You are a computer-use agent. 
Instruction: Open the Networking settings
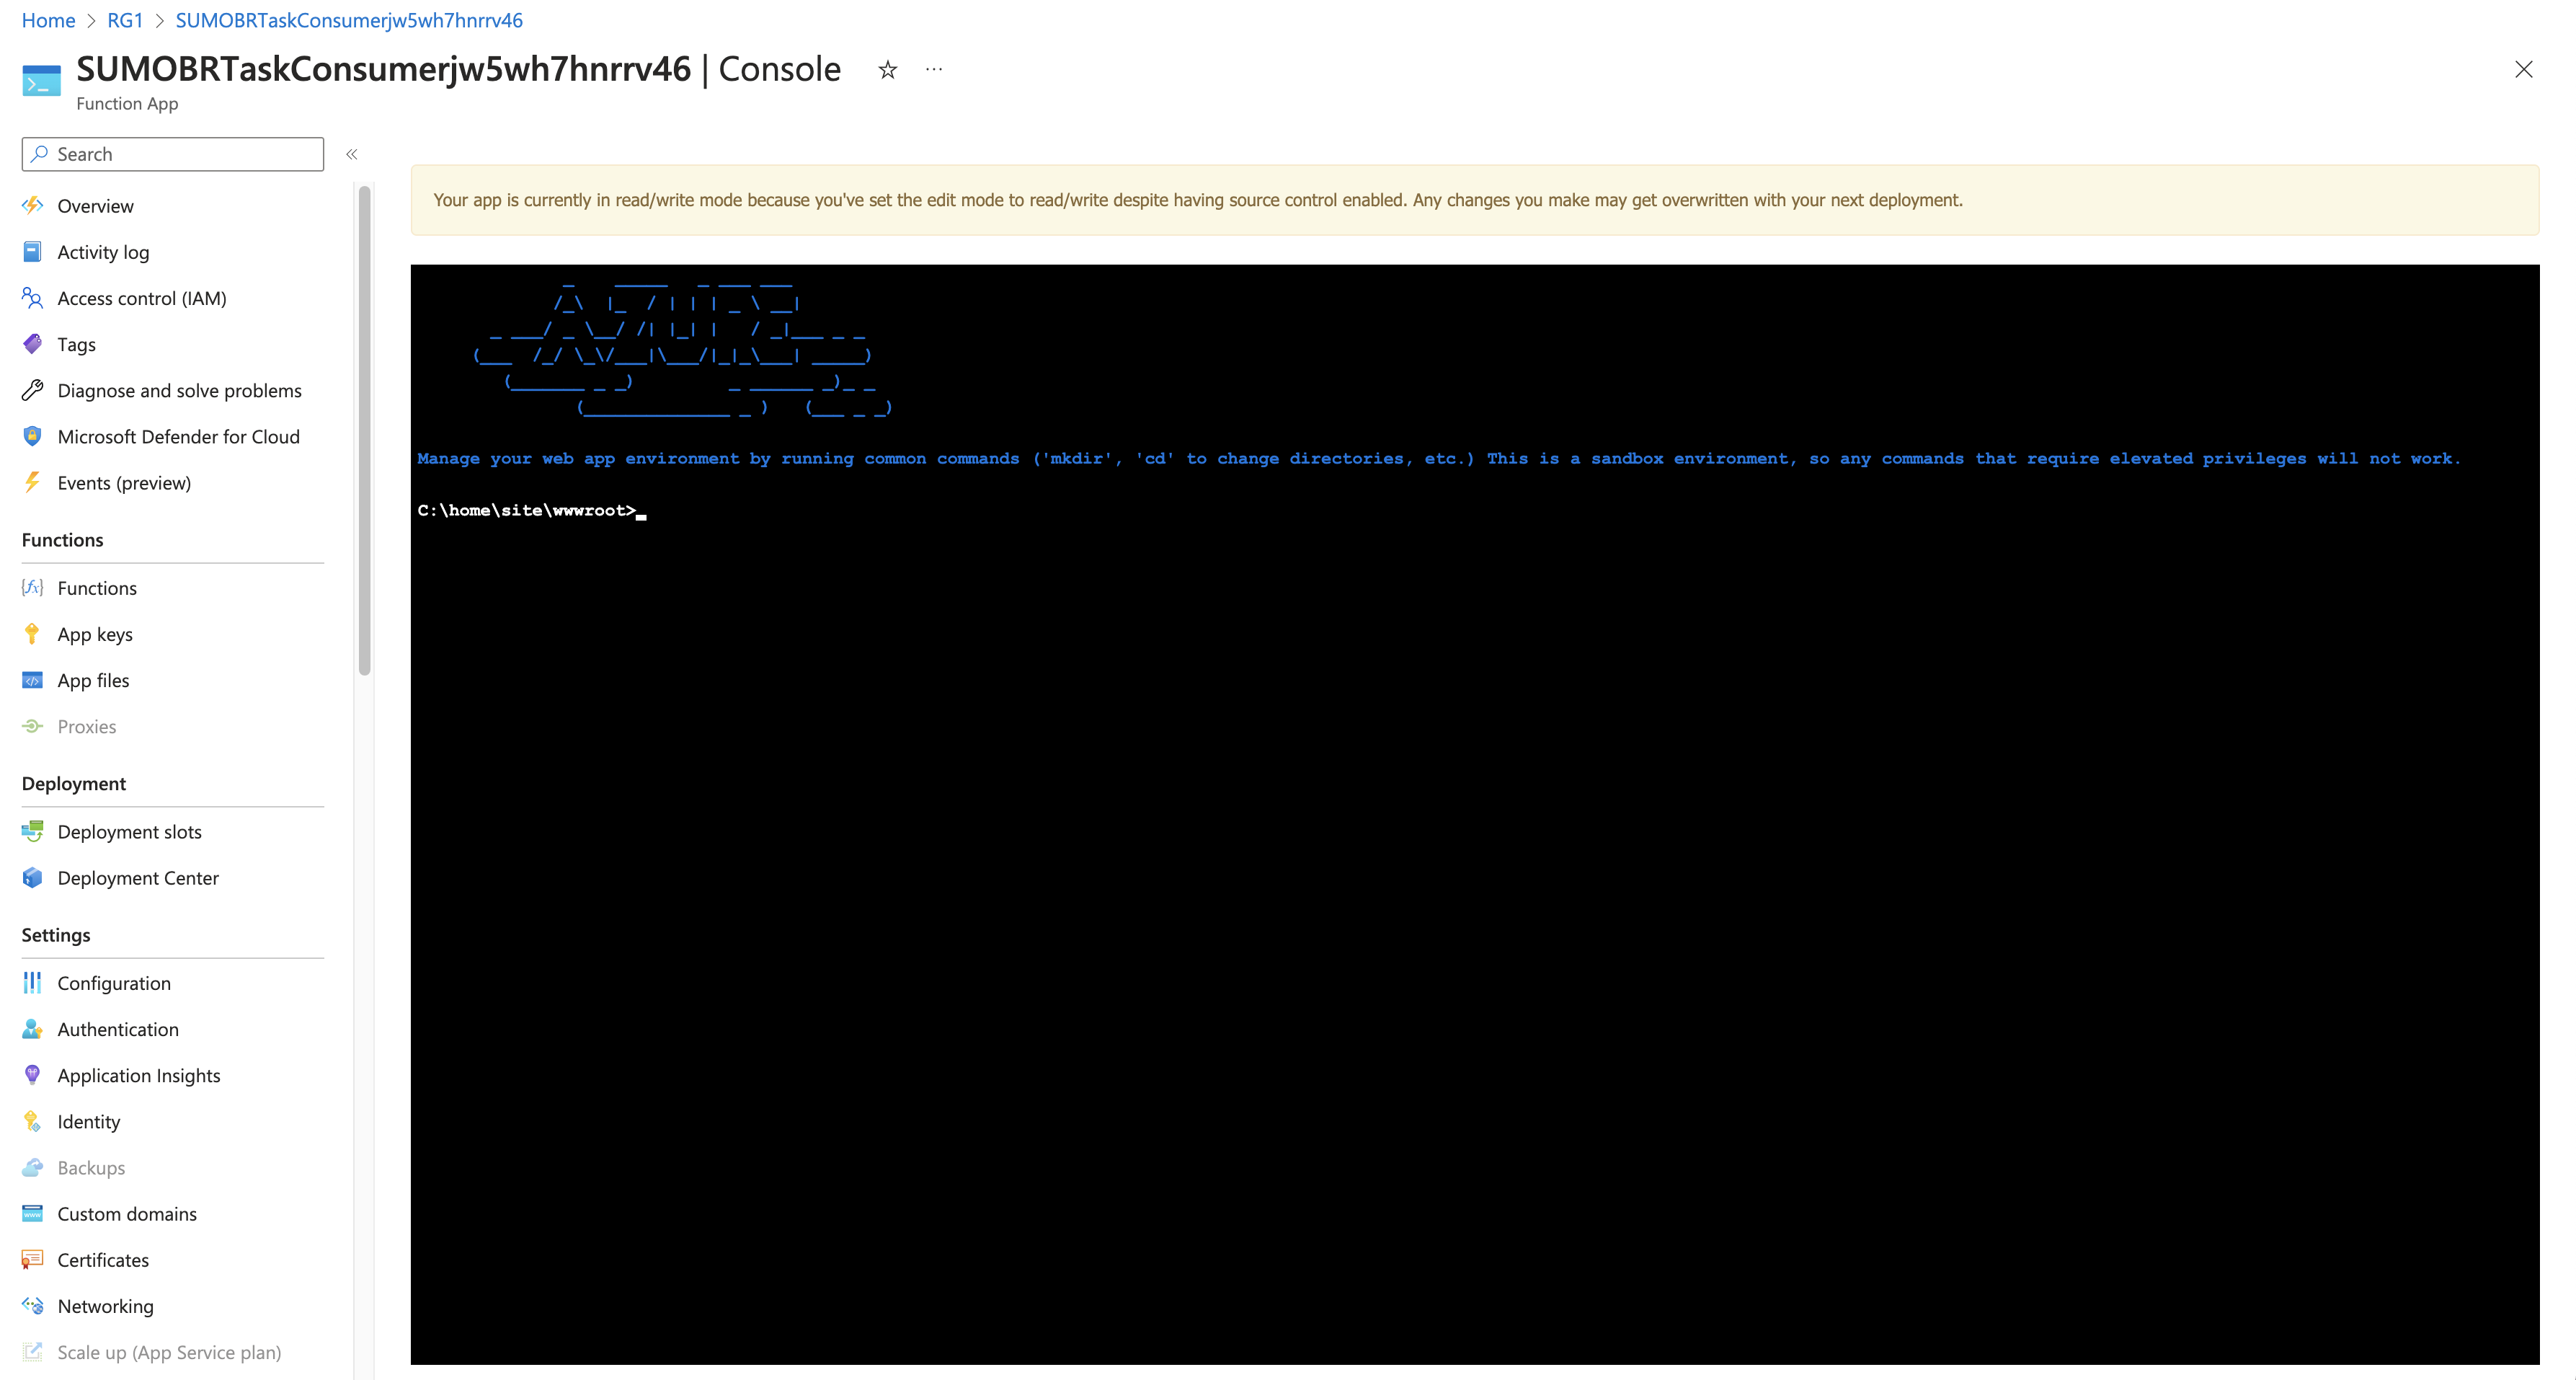(105, 1306)
